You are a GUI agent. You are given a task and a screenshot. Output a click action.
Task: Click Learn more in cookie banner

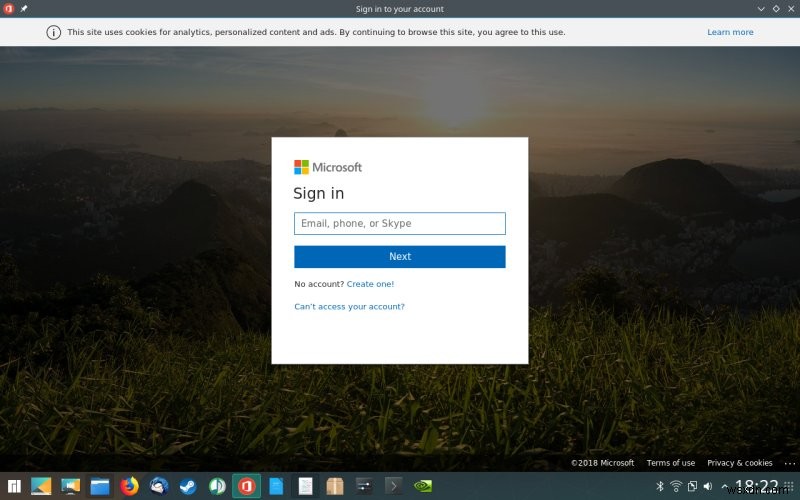pos(730,32)
